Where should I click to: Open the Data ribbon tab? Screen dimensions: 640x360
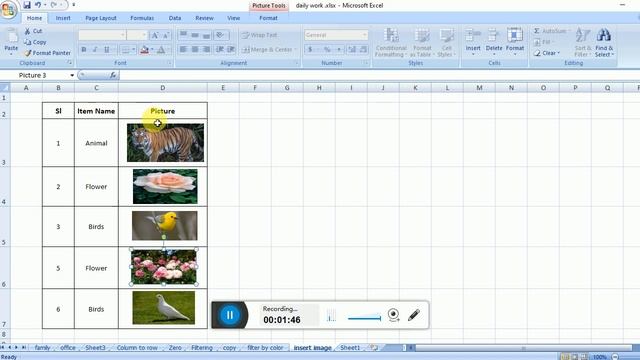(175, 18)
